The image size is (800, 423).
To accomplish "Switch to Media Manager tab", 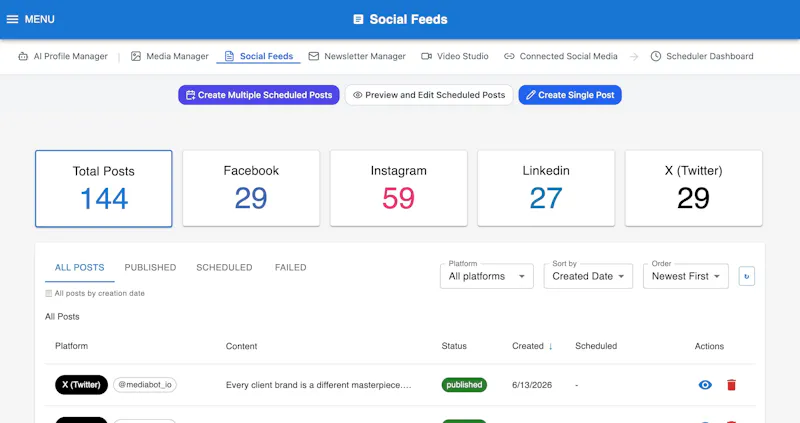I will (x=170, y=56).
